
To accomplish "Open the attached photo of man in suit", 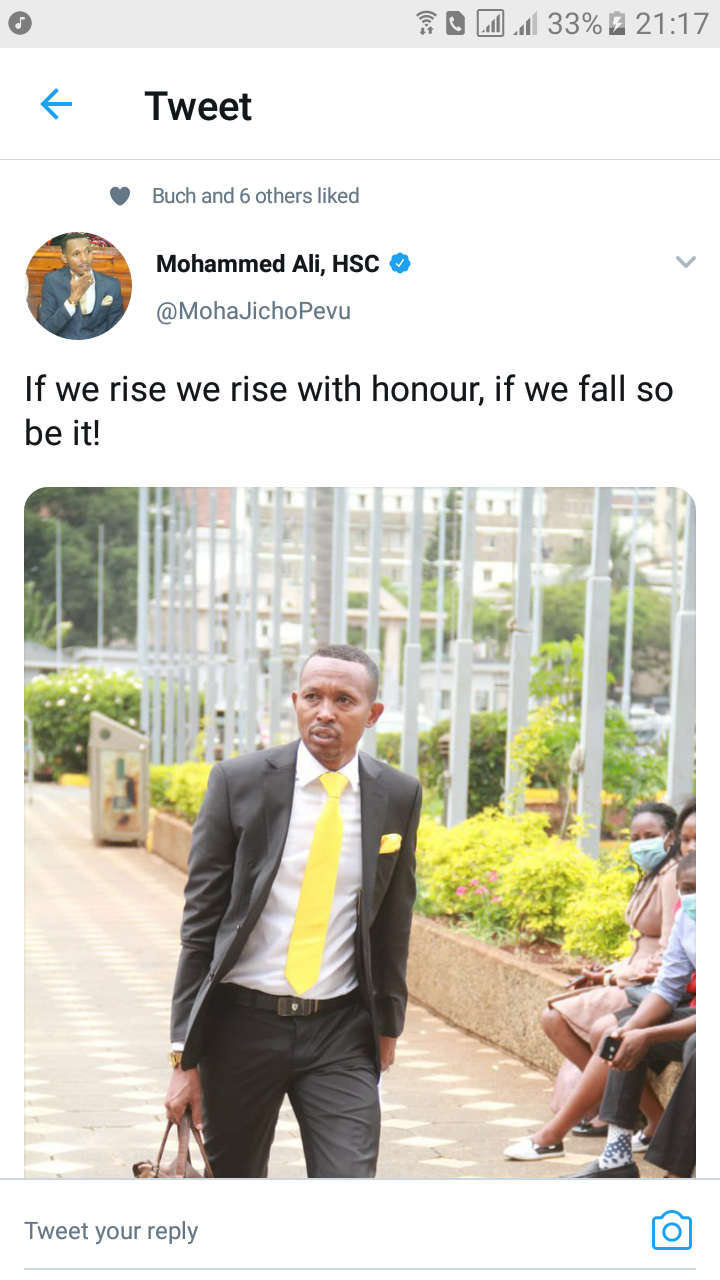I will click(x=360, y=832).
